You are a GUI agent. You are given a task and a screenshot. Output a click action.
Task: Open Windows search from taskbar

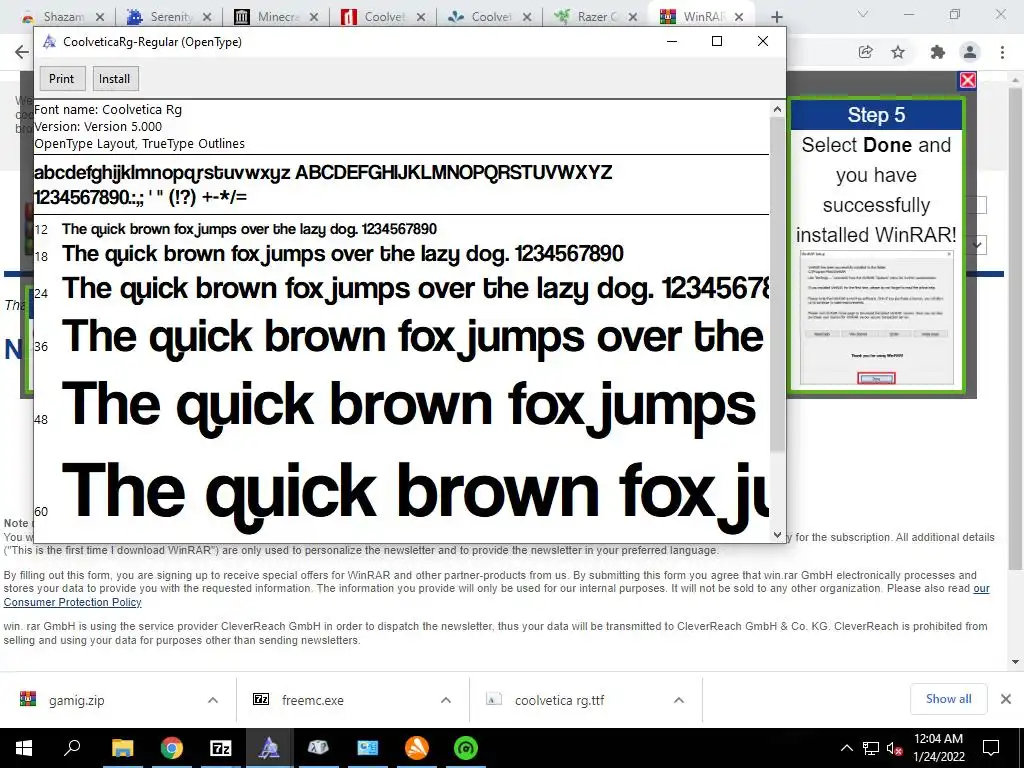tap(72, 748)
